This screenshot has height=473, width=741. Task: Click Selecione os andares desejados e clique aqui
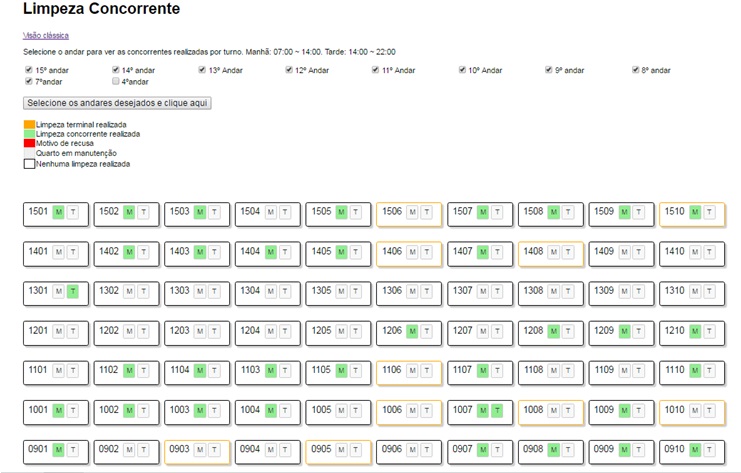[x=117, y=103]
